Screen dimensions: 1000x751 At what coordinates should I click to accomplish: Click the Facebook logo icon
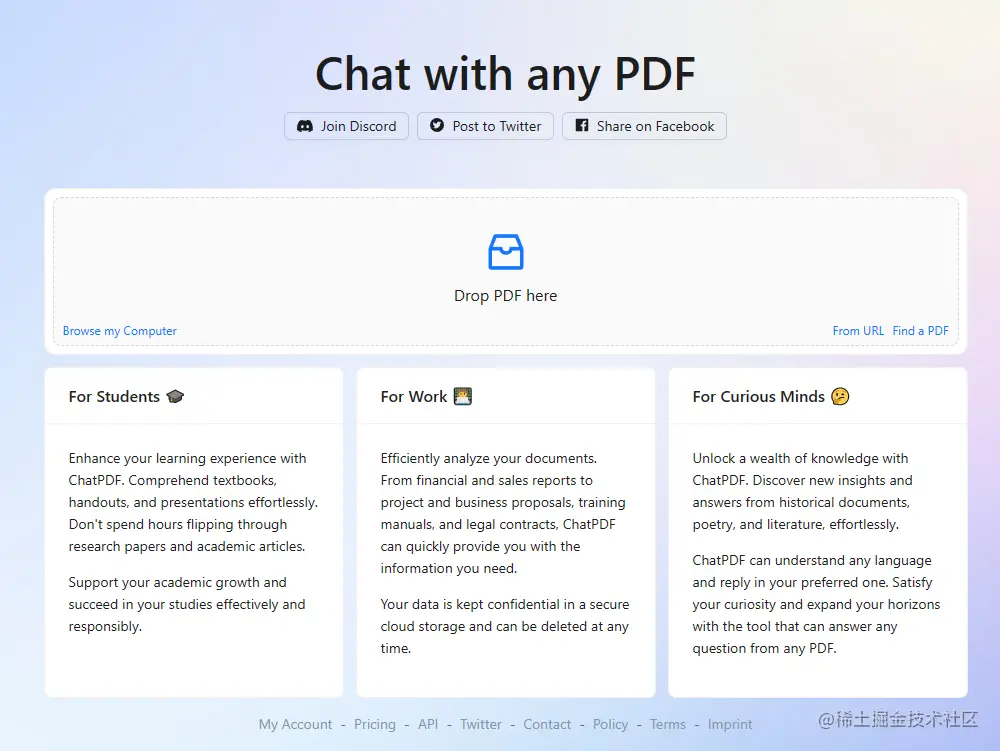pos(582,125)
